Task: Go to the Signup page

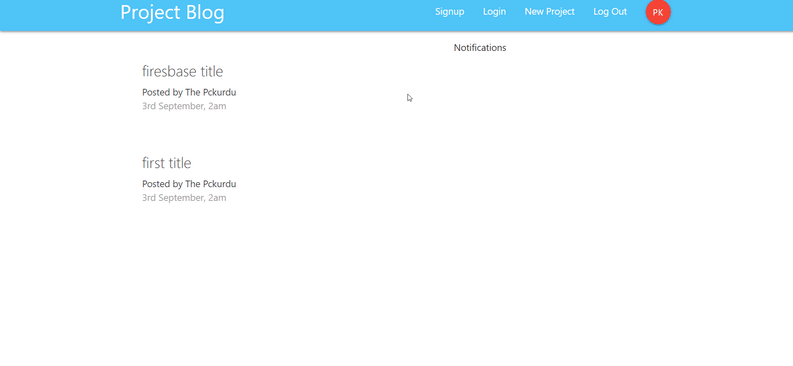Action: tap(450, 12)
